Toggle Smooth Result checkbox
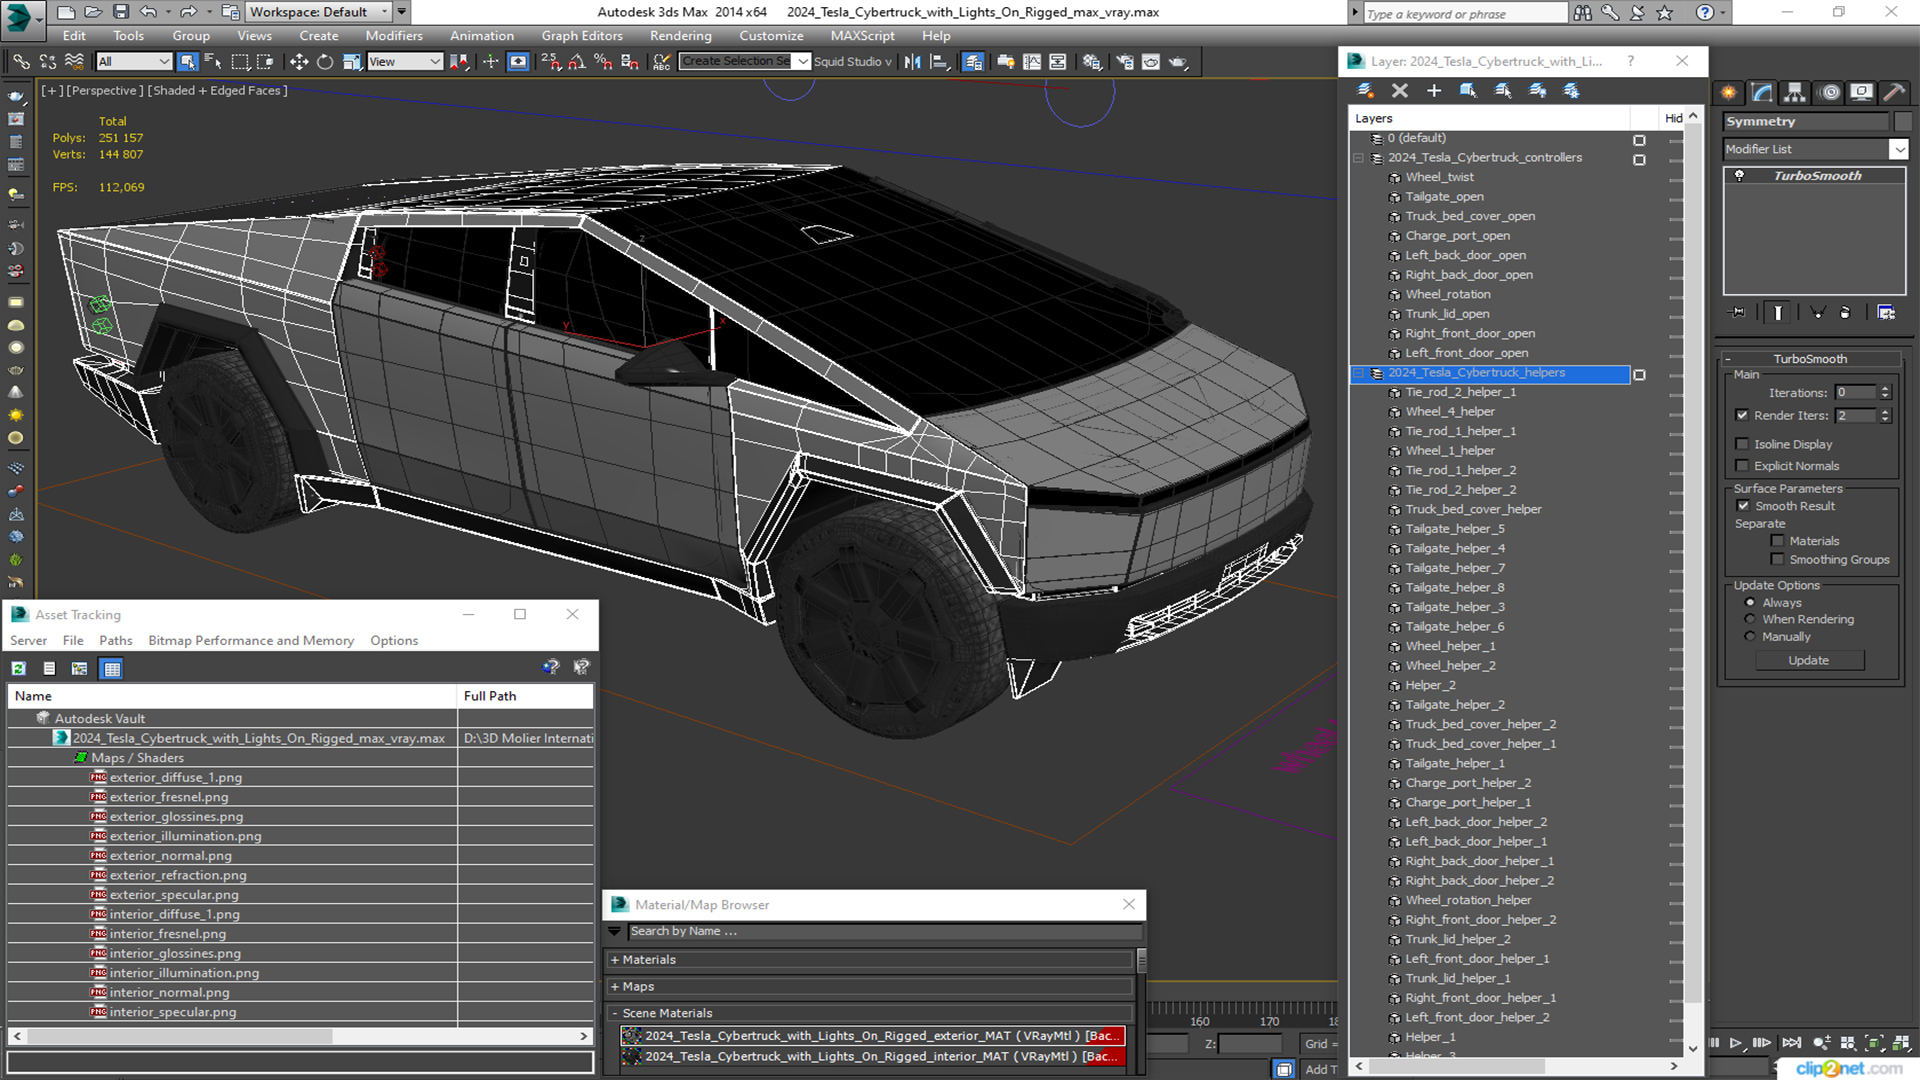The height and width of the screenshot is (1080, 1920). tap(1744, 506)
